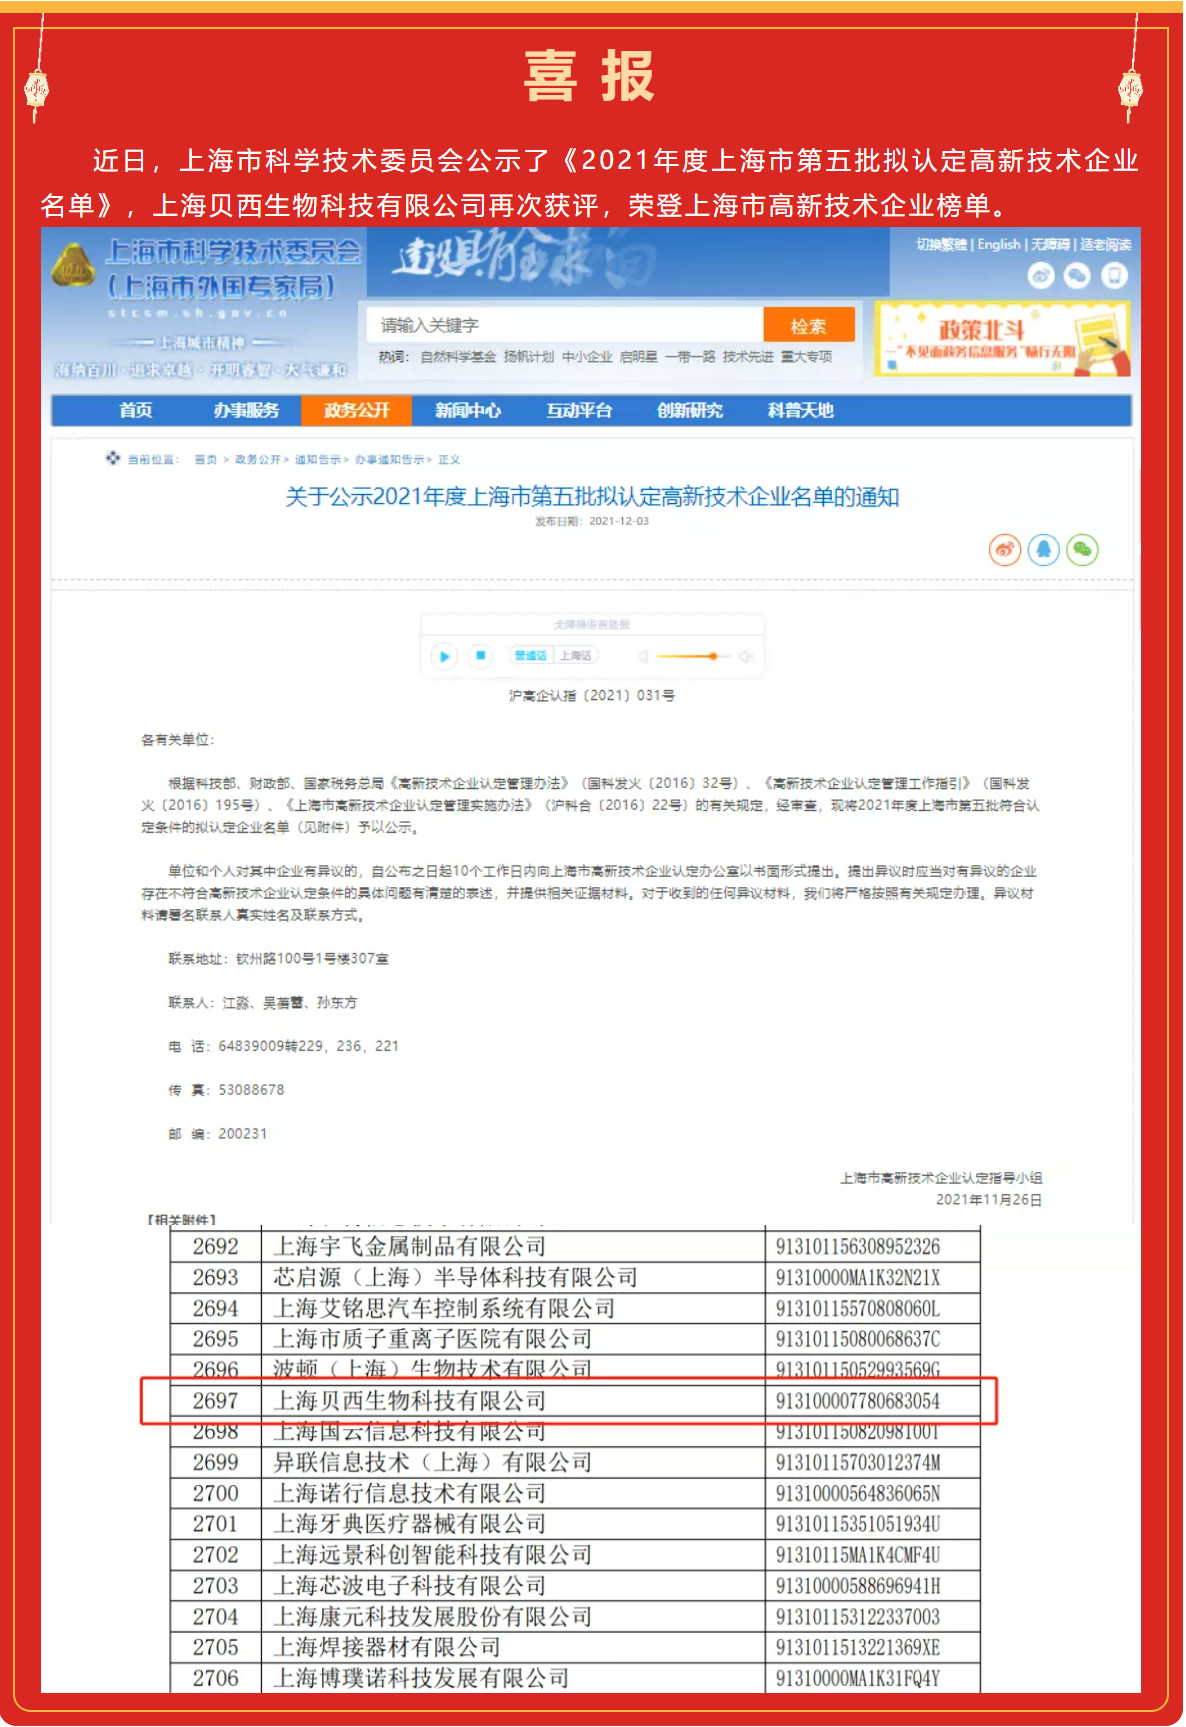Viewport: 1186px width, 1727px height.
Task: Click the publish date 2021-12-03
Action: tap(619, 521)
